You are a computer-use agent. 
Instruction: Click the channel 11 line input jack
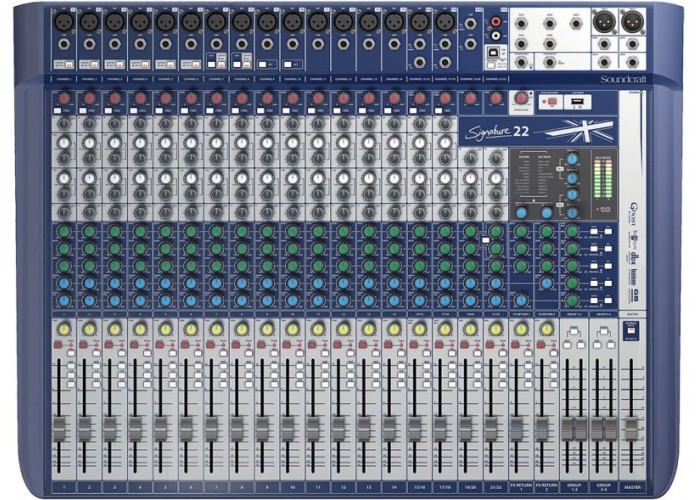318,44
